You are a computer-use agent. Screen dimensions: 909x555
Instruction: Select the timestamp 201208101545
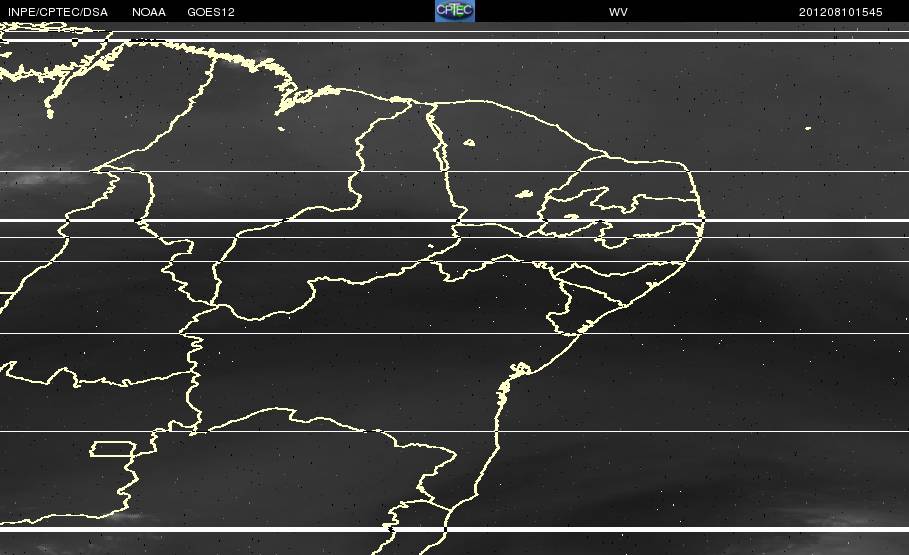841,12
